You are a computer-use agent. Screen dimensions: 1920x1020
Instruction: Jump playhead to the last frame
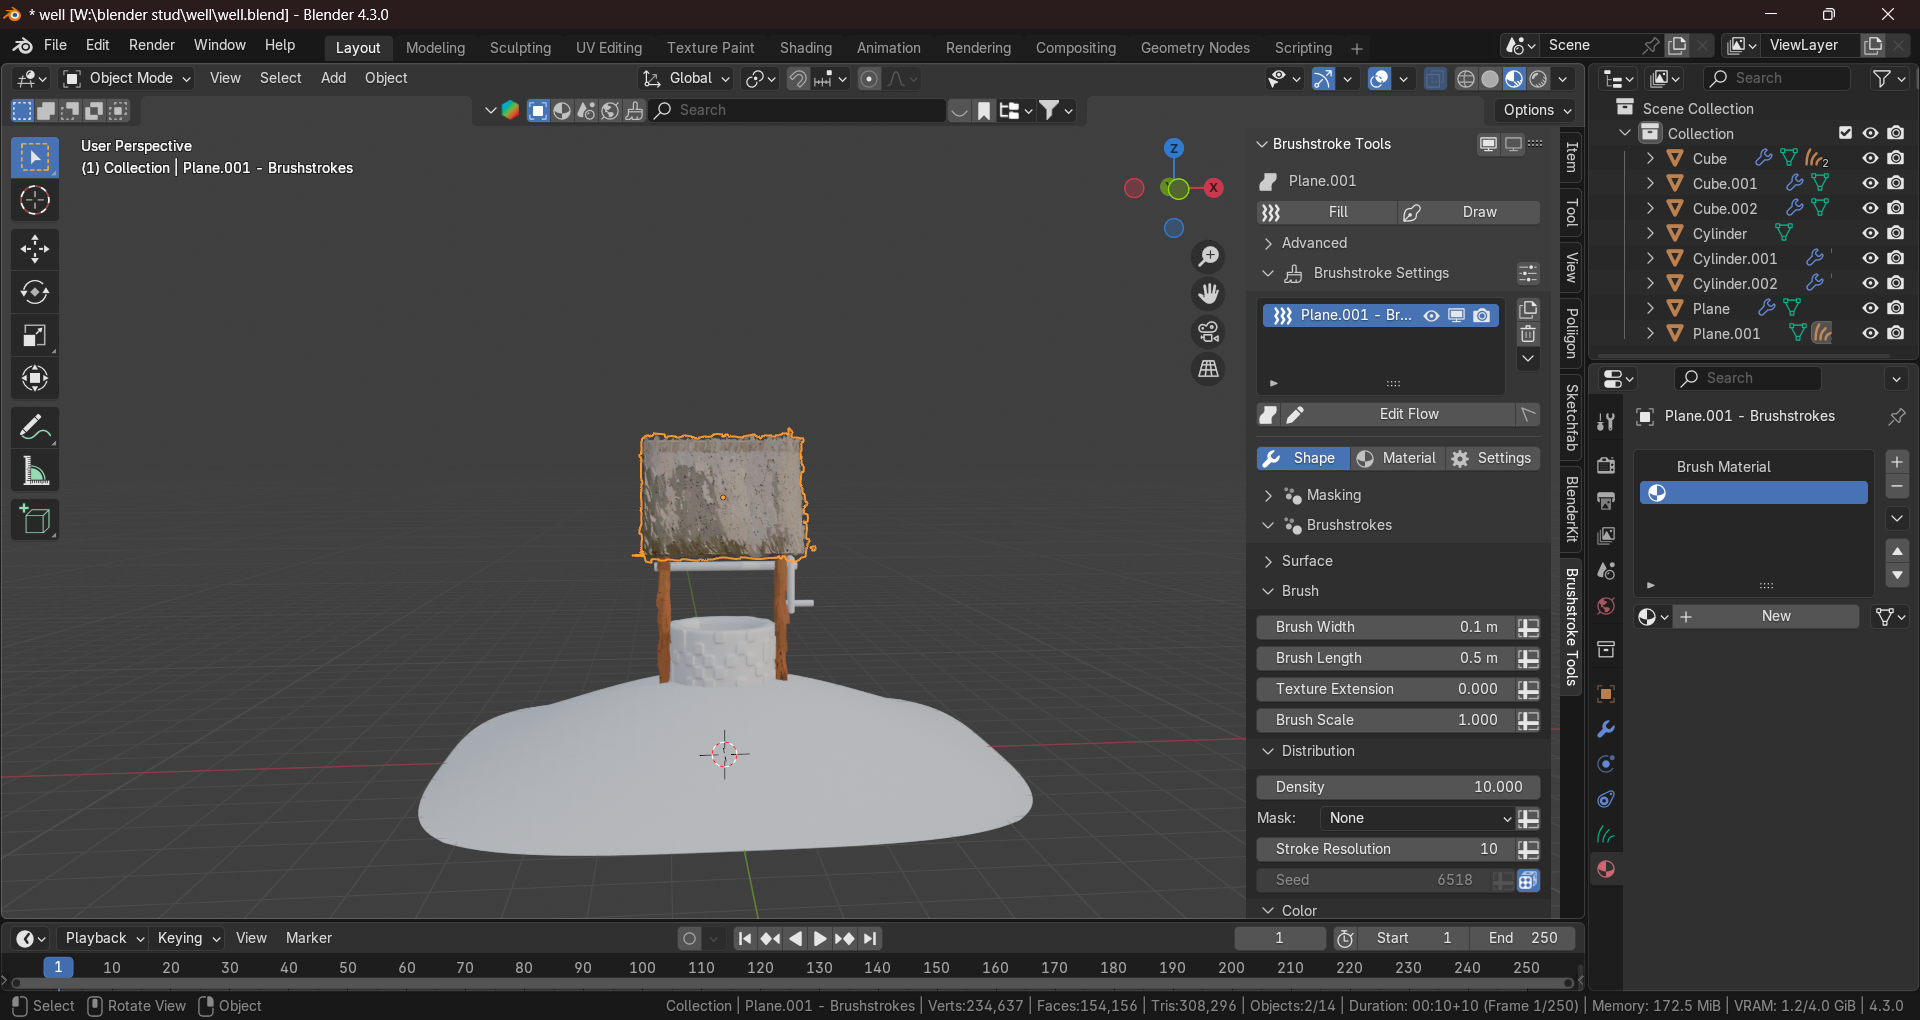point(869,938)
